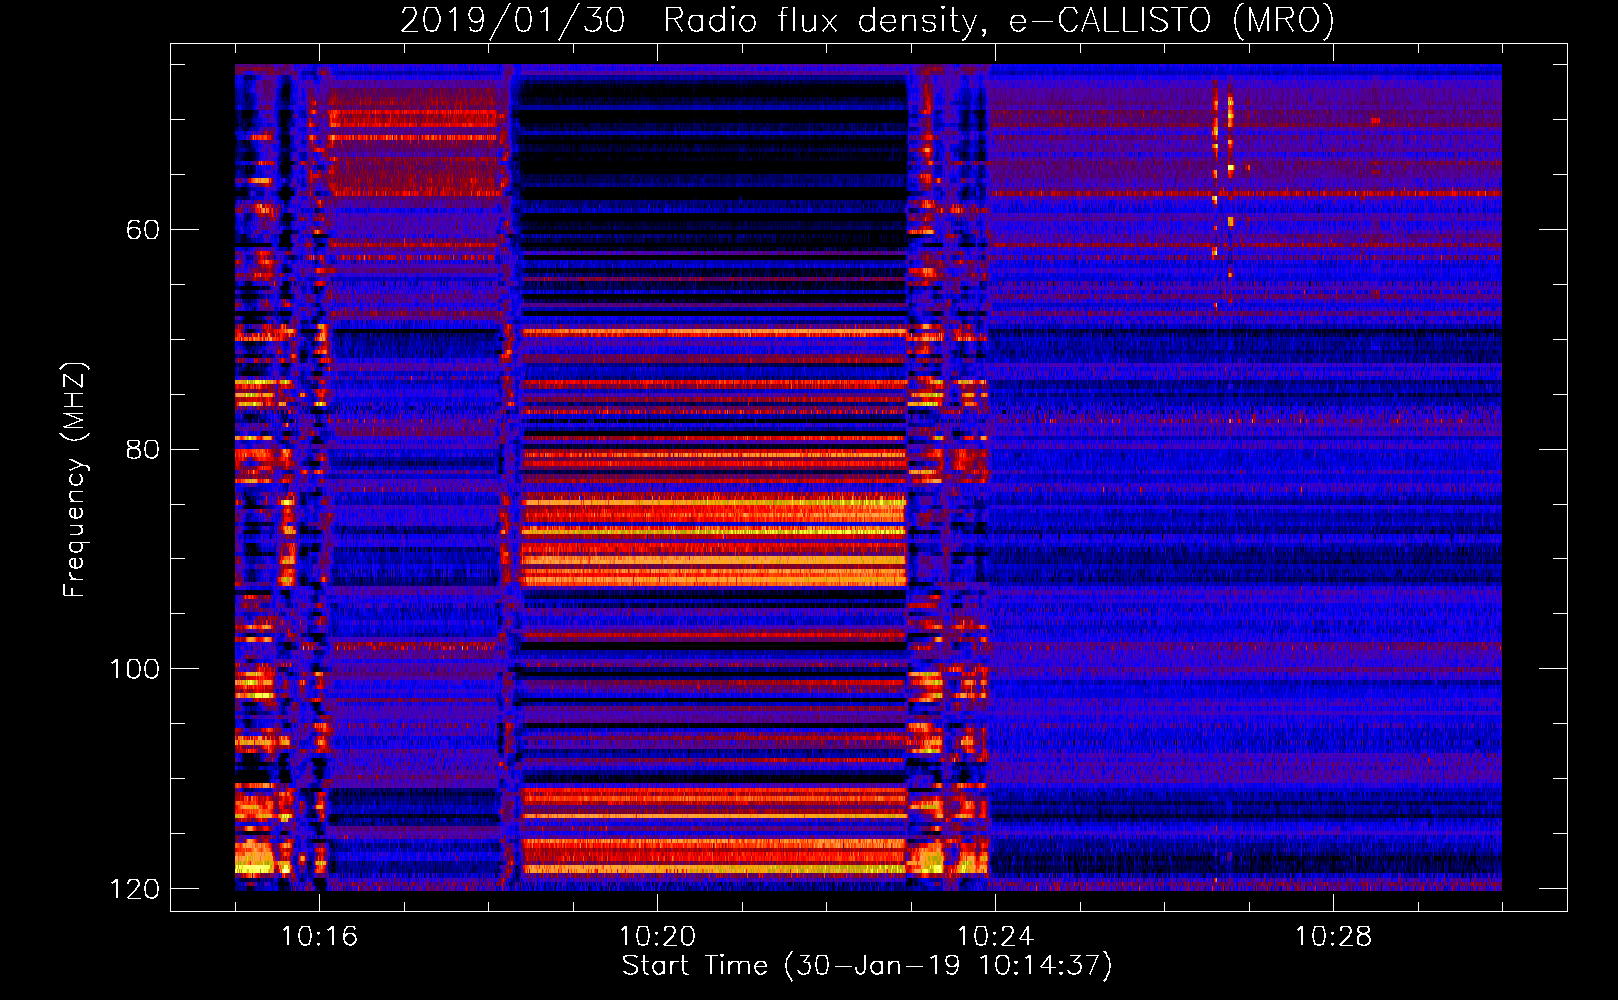Click the 10:20 time tick label
The width and height of the screenshot is (1618, 1000).
coord(657,937)
